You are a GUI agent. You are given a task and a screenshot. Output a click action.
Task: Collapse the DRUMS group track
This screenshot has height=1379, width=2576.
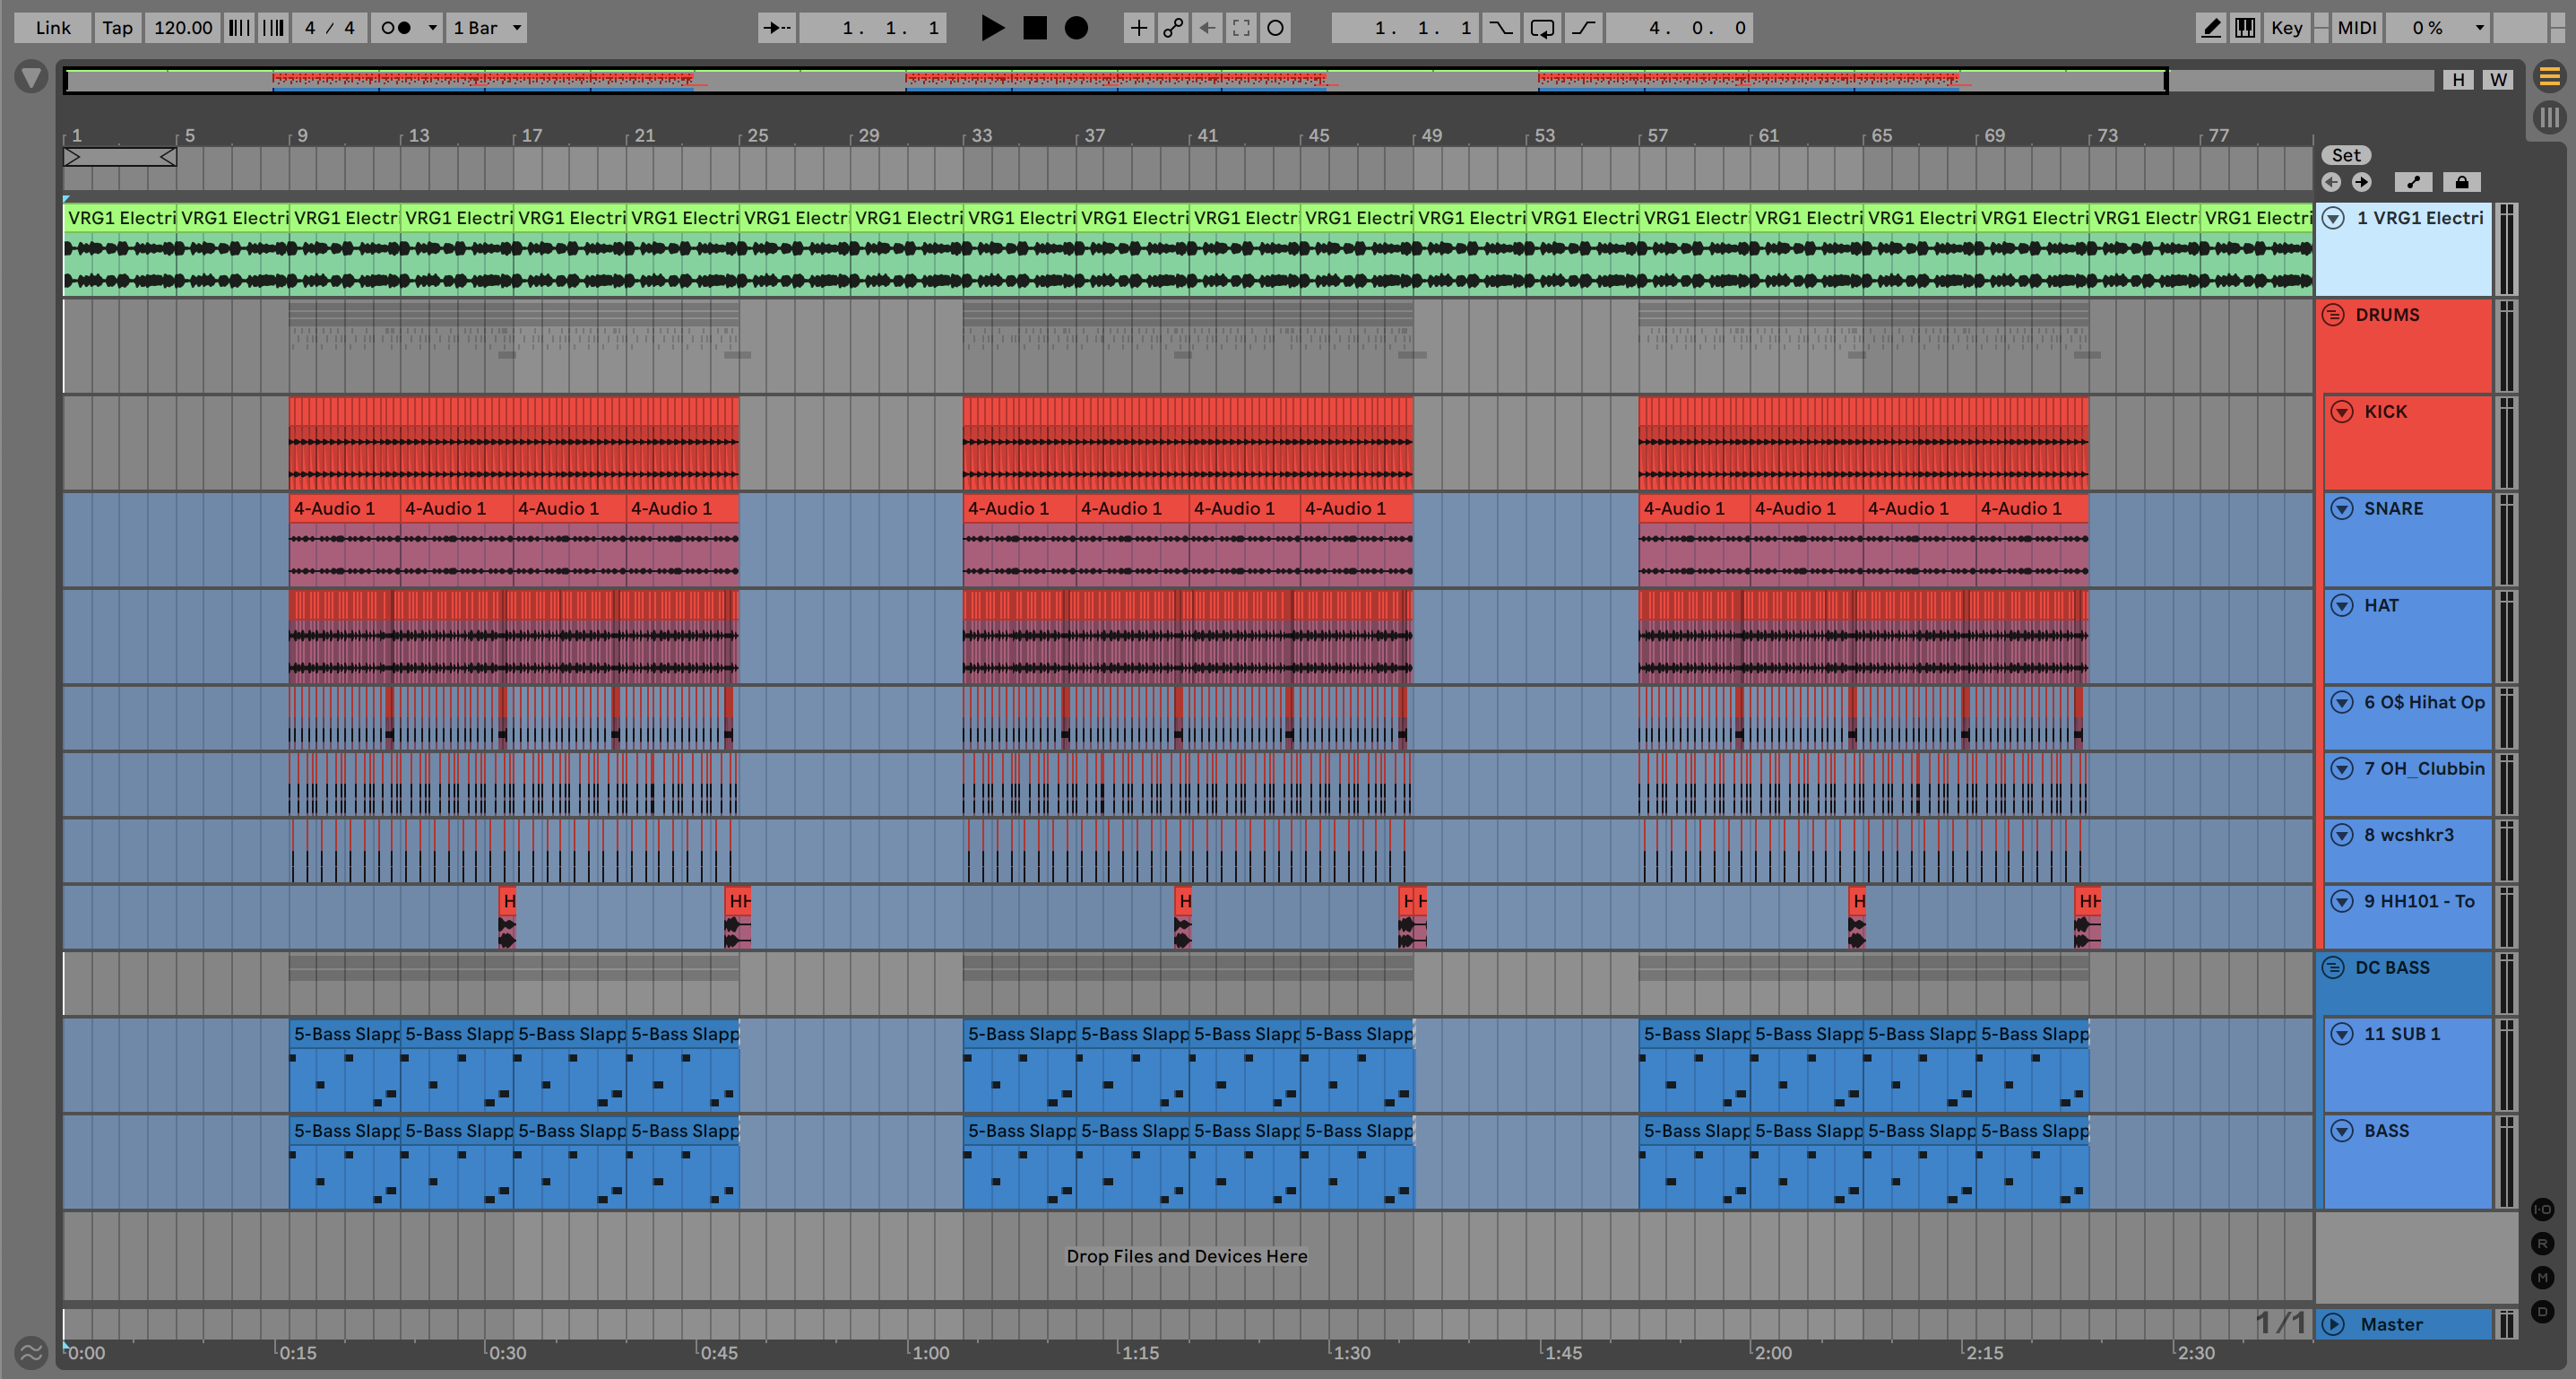[2333, 315]
